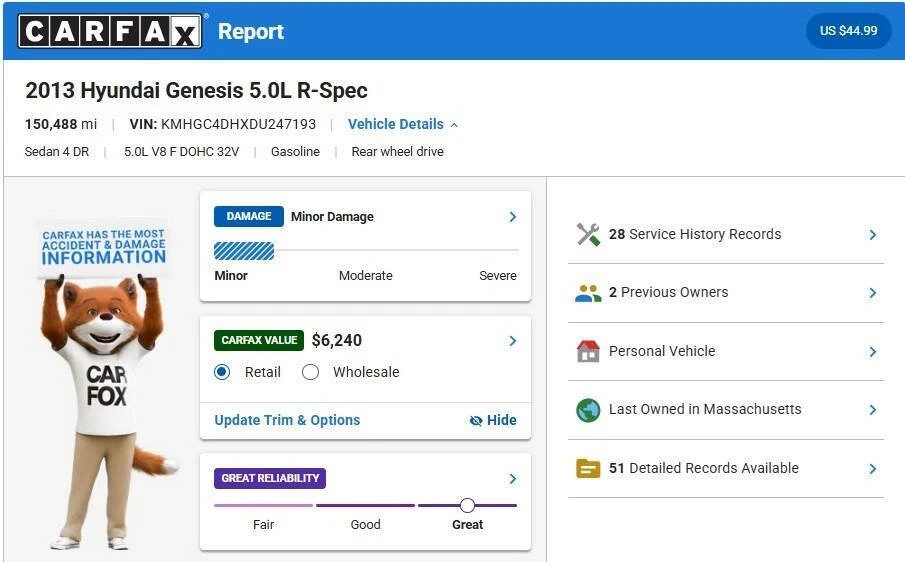Click the 5.0L V8 F DOHC 32V text

(181, 152)
